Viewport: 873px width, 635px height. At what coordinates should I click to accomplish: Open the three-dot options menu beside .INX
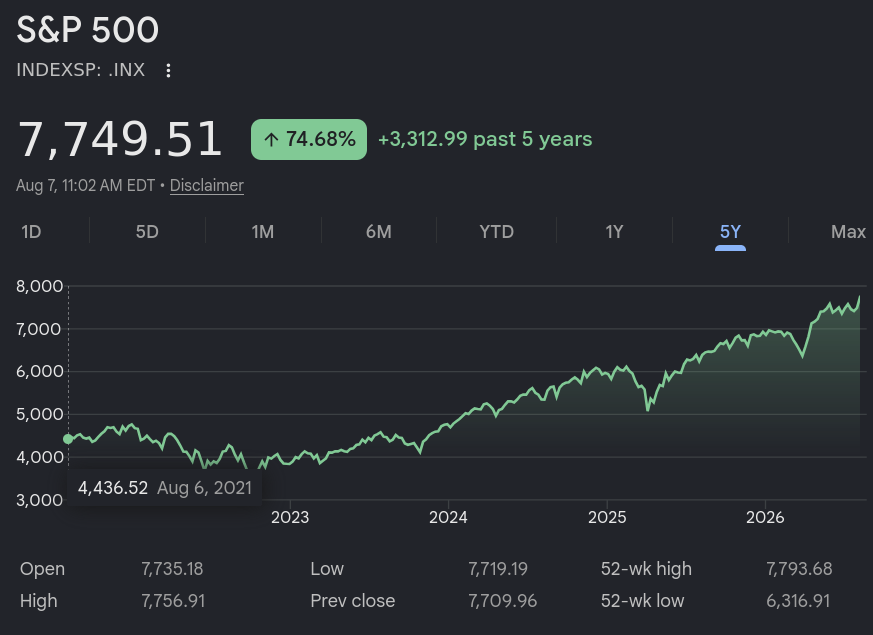pyautogui.click(x=168, y=70)
